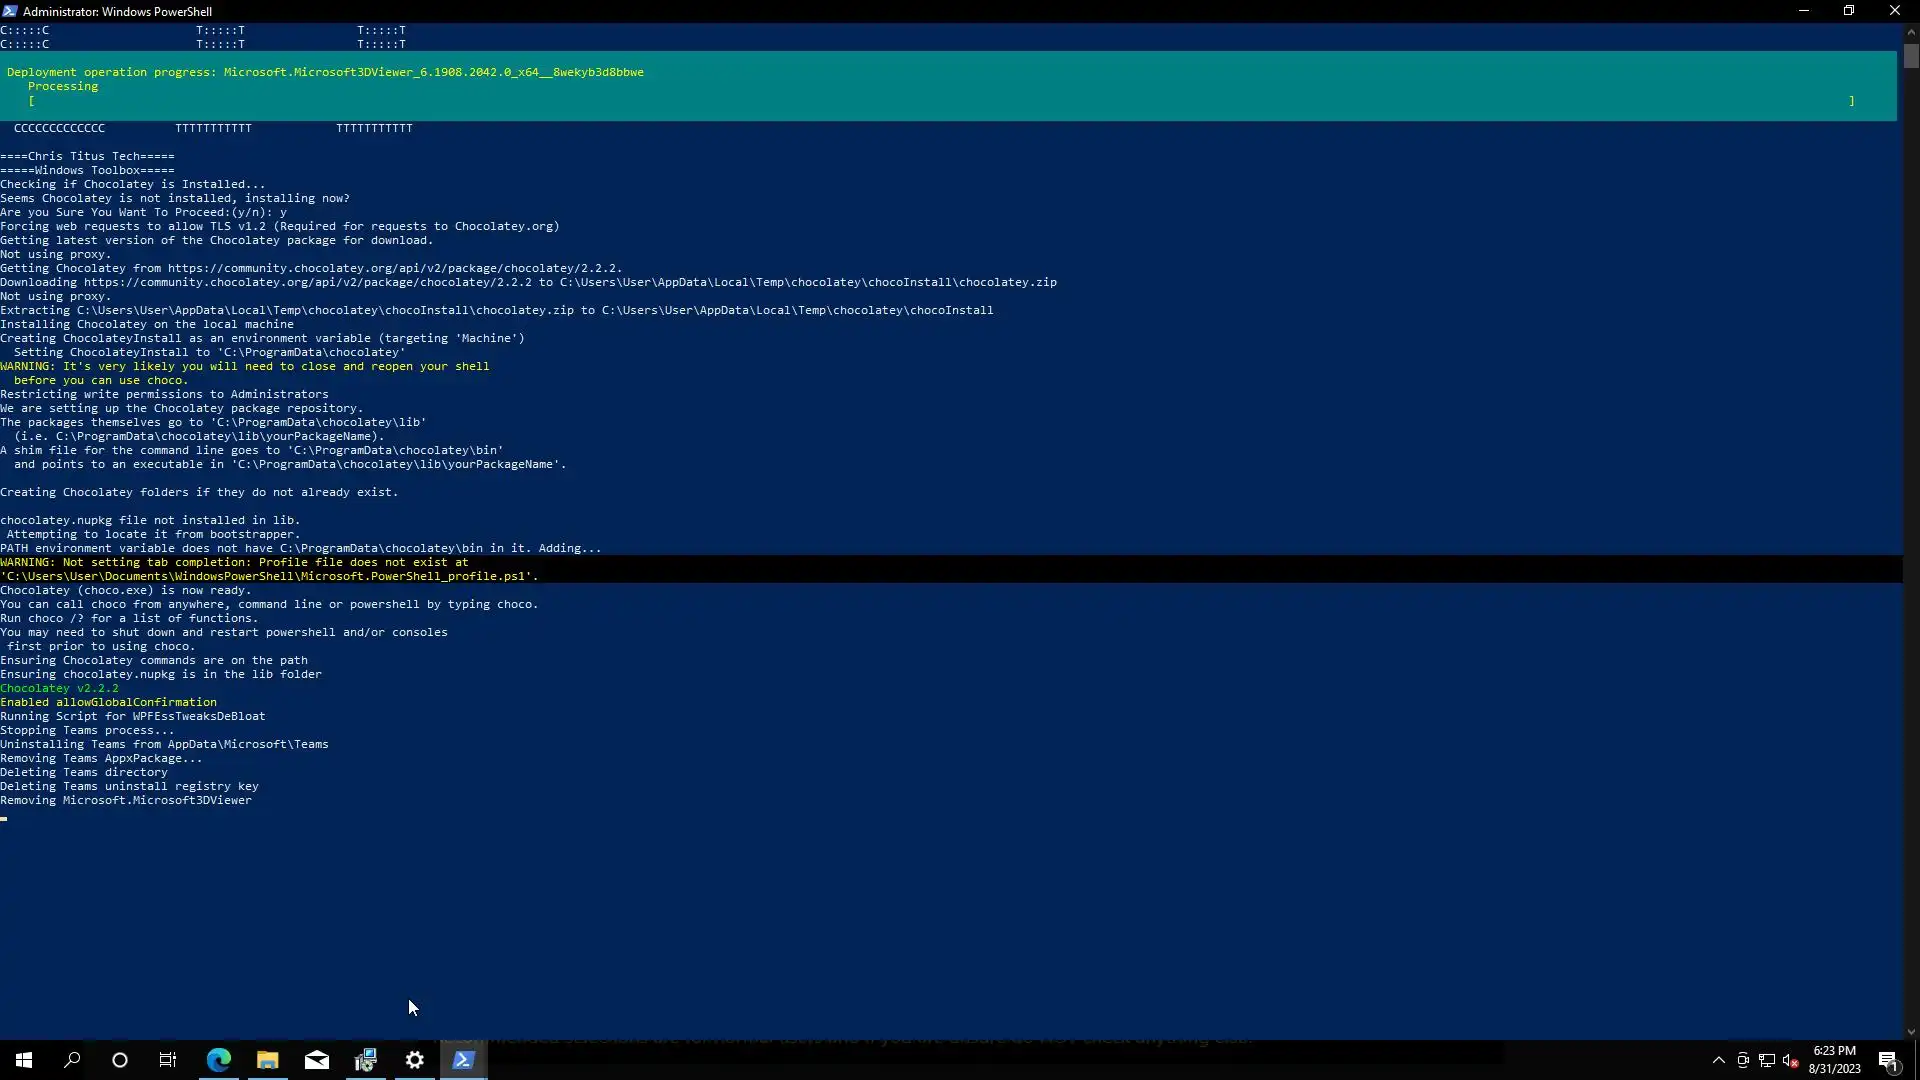Viewport: 1920px width, 1080px height.
Task: Switch to PowerShell taskbar icon
Action: 463,1060
